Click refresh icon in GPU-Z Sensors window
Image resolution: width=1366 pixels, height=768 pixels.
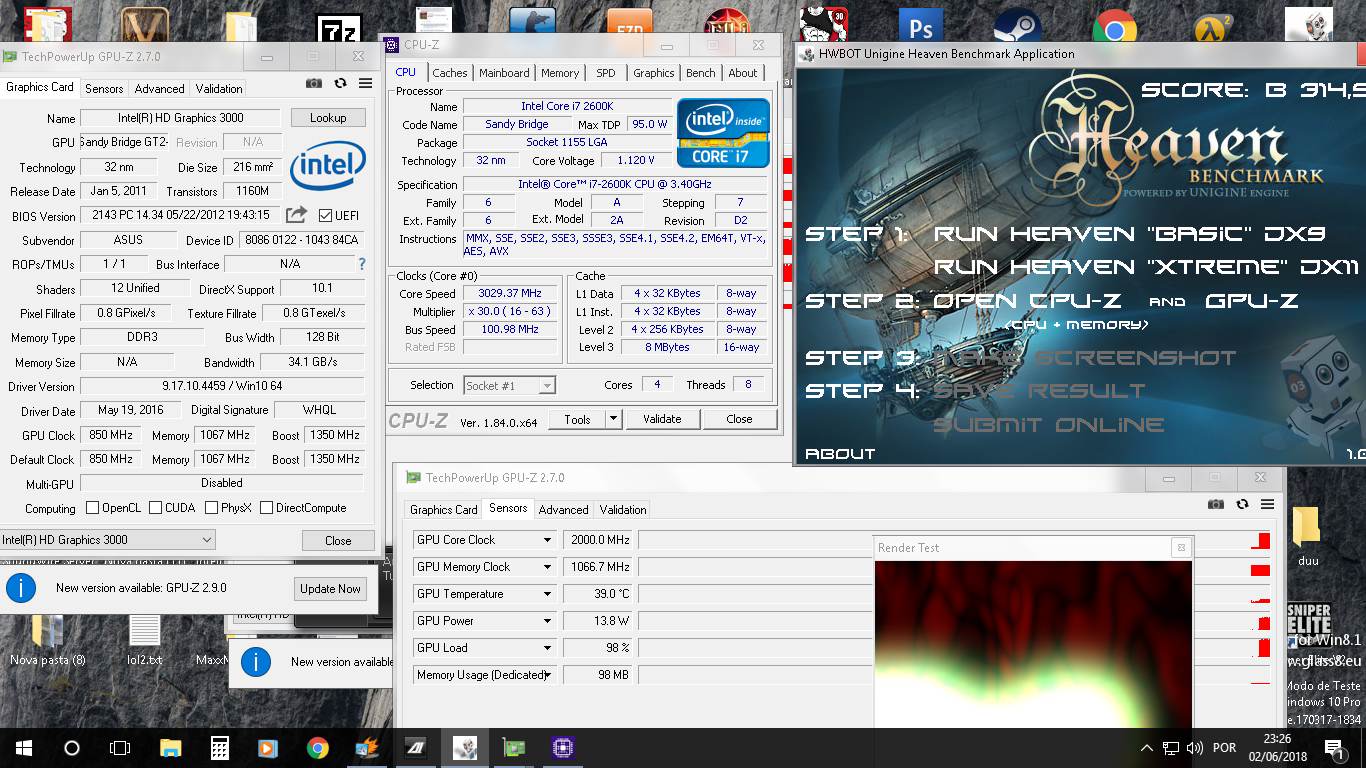(1242, 505)
